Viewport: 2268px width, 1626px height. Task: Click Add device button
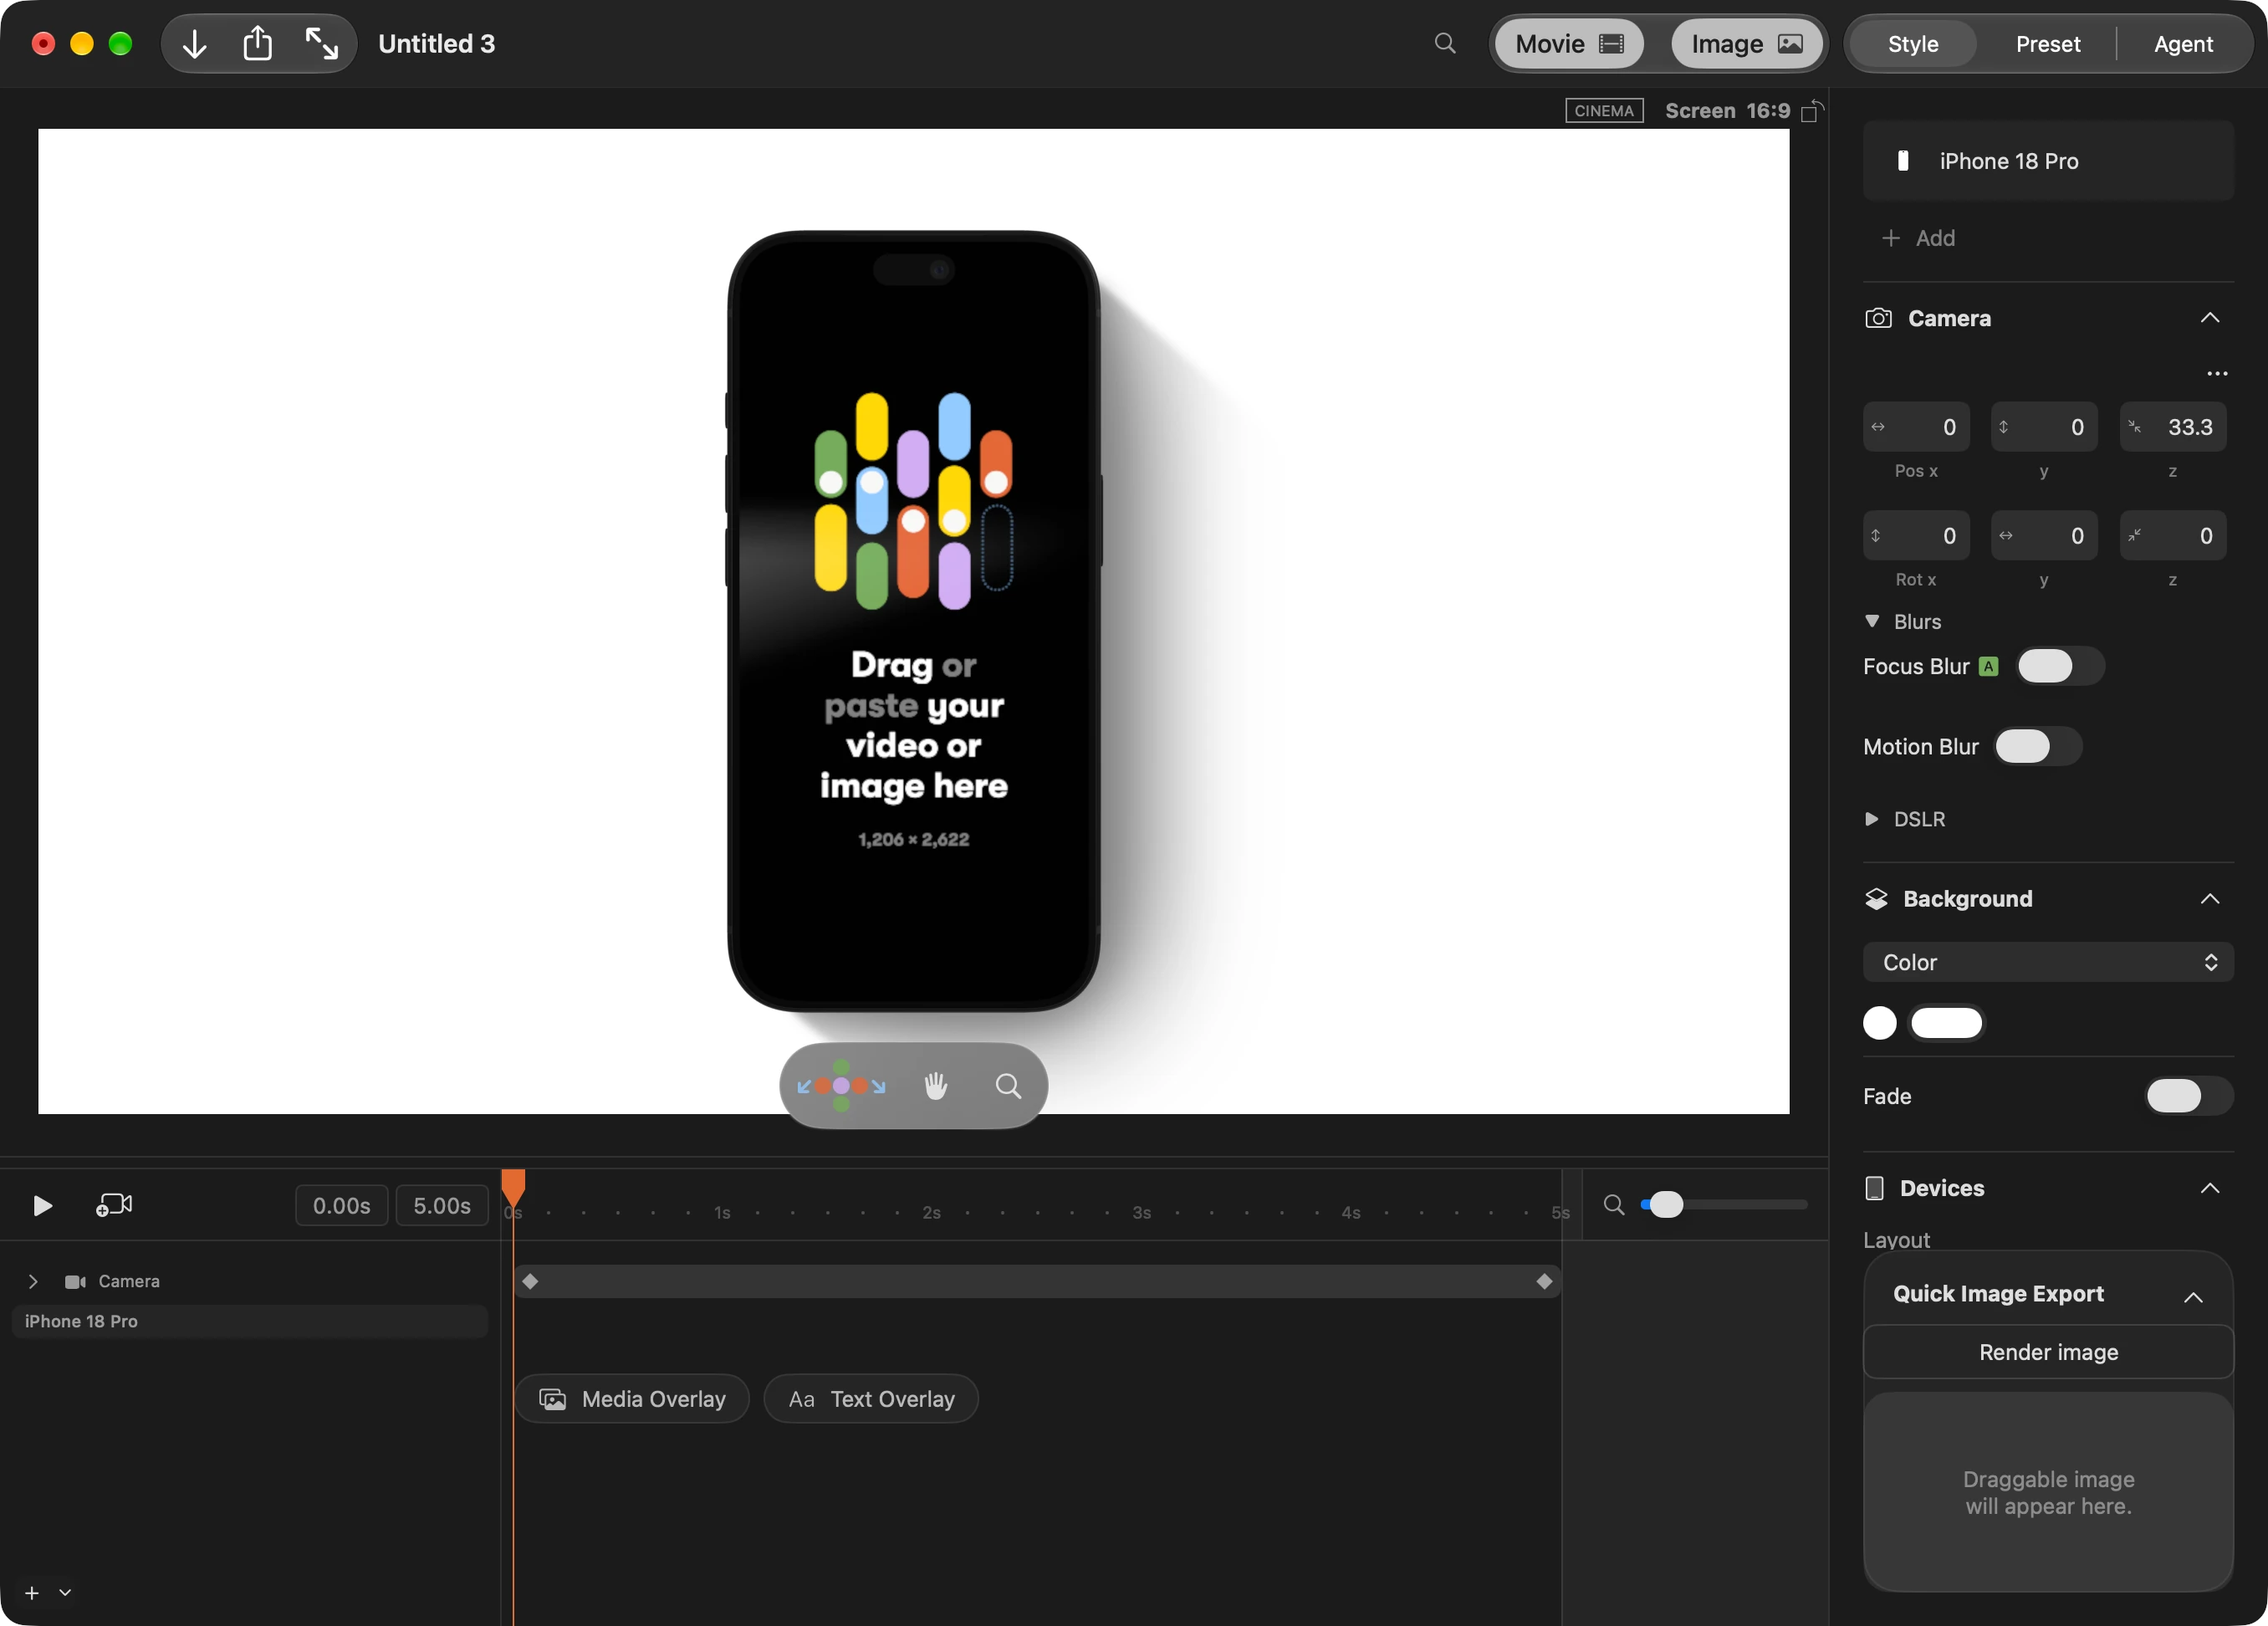click(1919, 238)
